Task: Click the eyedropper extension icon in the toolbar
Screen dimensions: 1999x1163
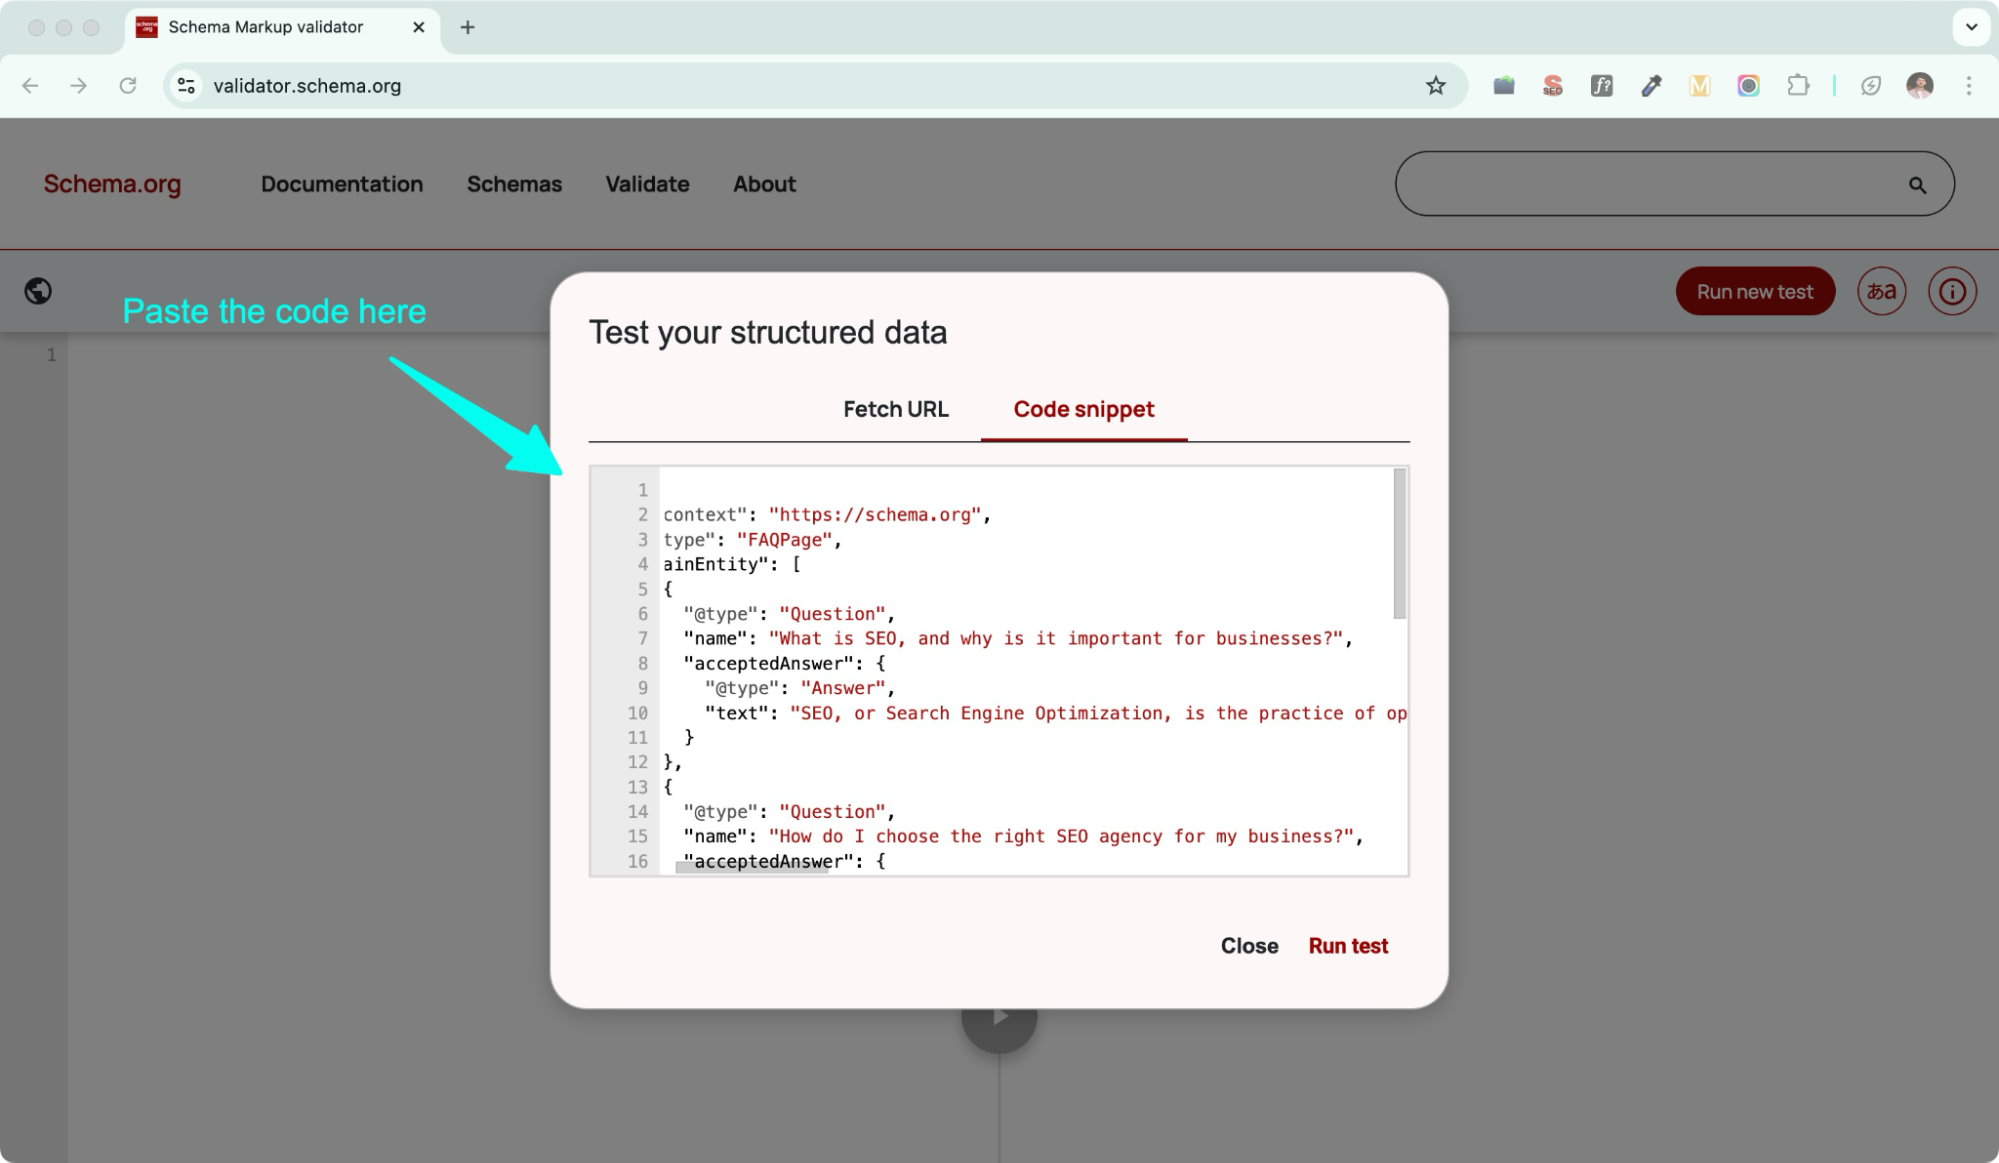Action: point(1650,86)
